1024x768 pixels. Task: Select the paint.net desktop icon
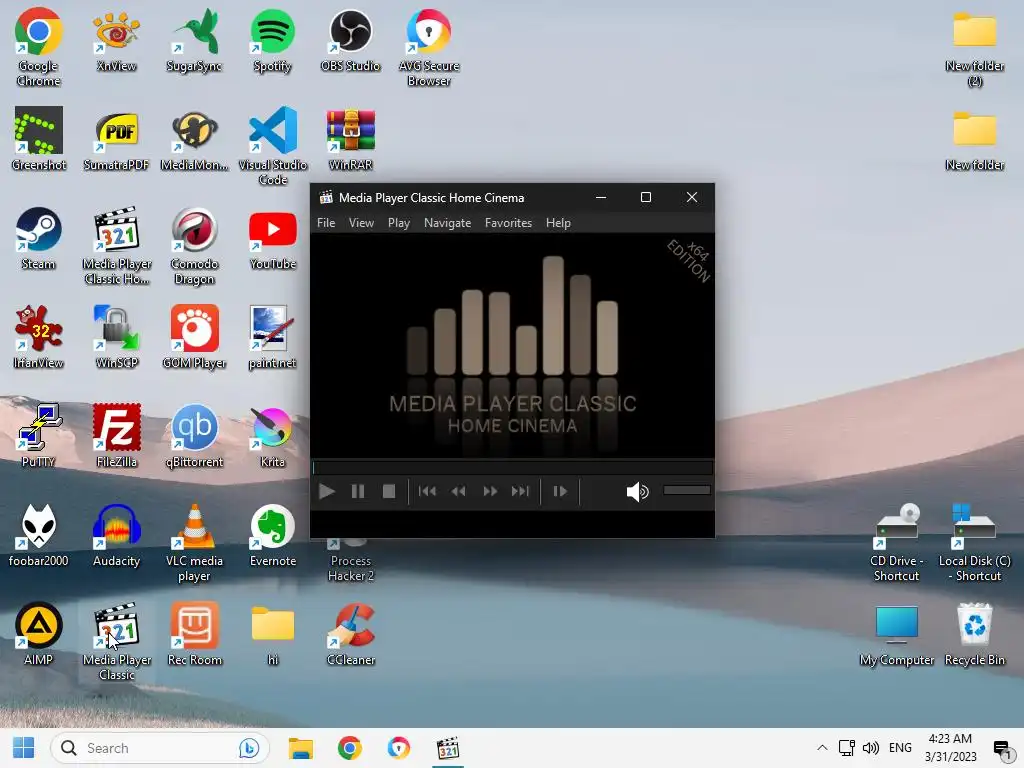pyautogui.click(x=272, y=337)
